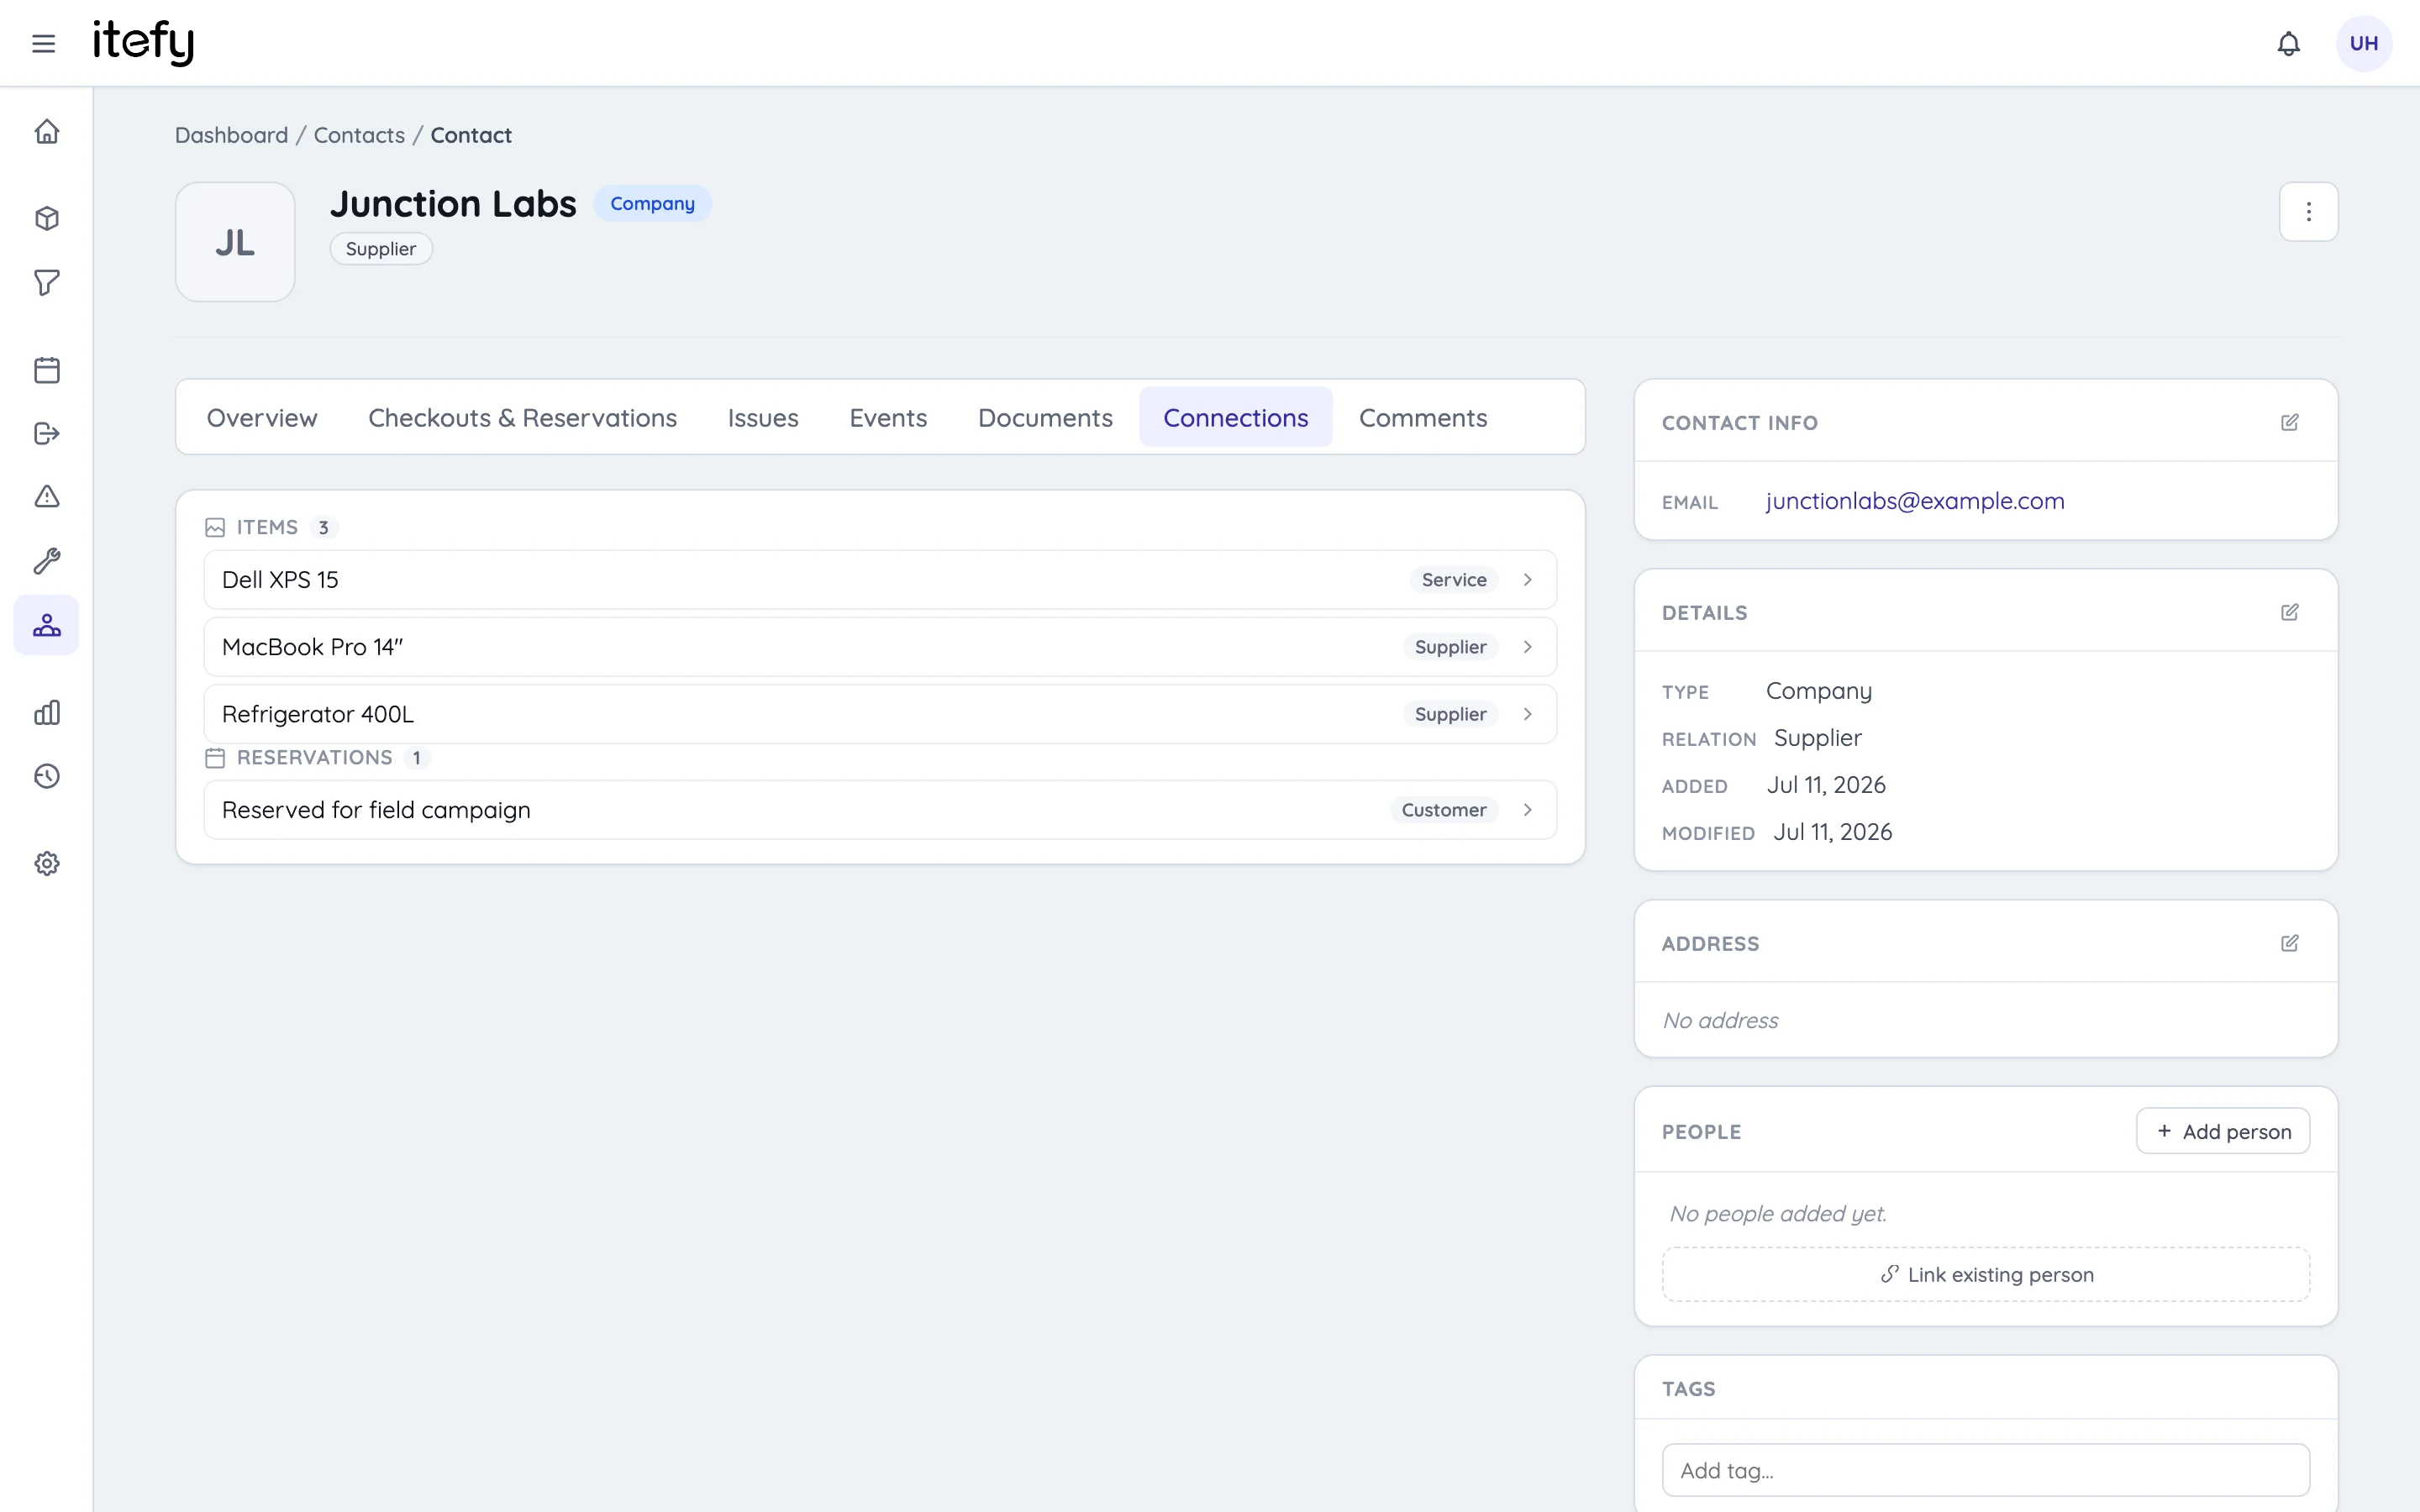
Task: Switch to Checkouts & Reservations tab
Action: (522, 417)
